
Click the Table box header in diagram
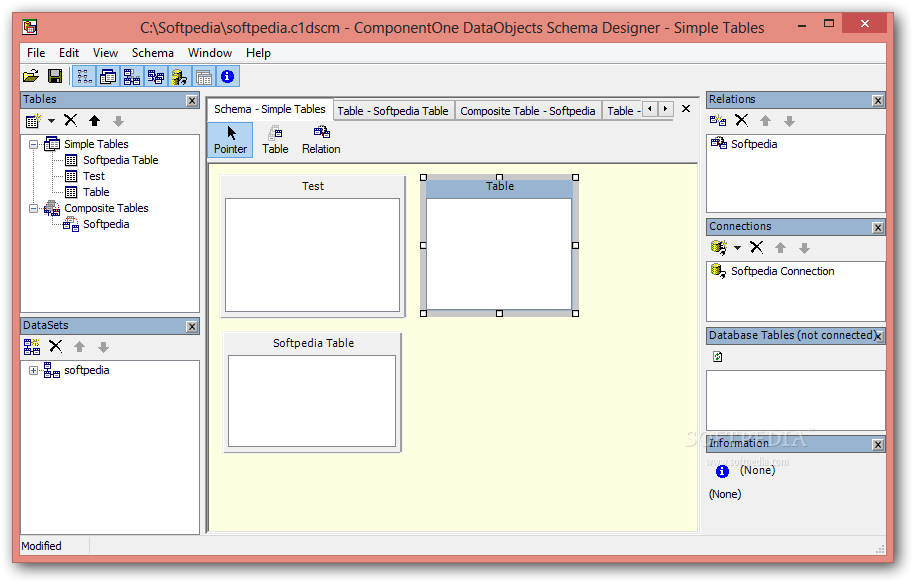[500, 186]
